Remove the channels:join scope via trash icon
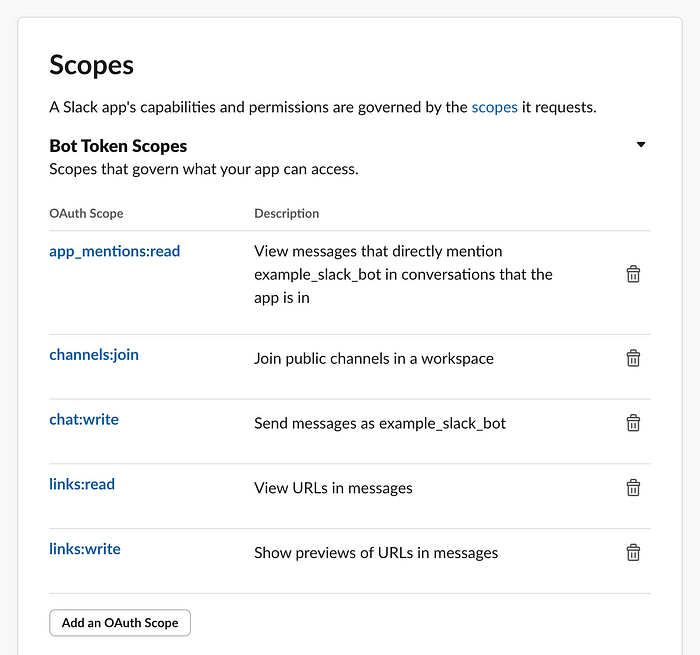 [x=633, y=358]
